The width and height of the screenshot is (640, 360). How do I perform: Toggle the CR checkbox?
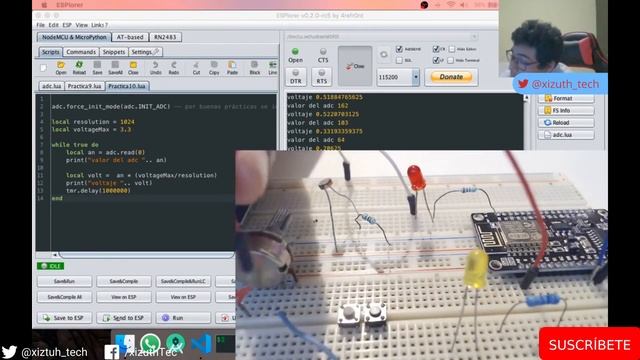(436, 49)
